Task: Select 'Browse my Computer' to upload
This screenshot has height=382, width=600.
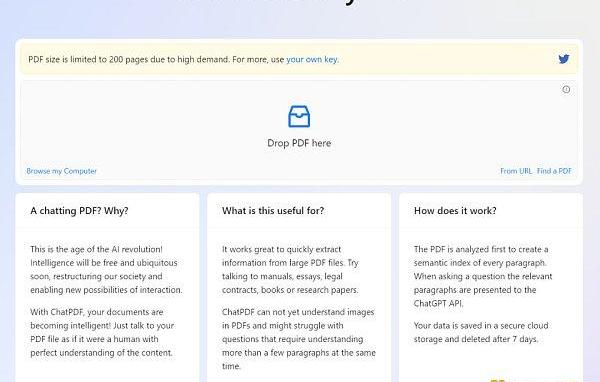Action: tap(61, 171)
